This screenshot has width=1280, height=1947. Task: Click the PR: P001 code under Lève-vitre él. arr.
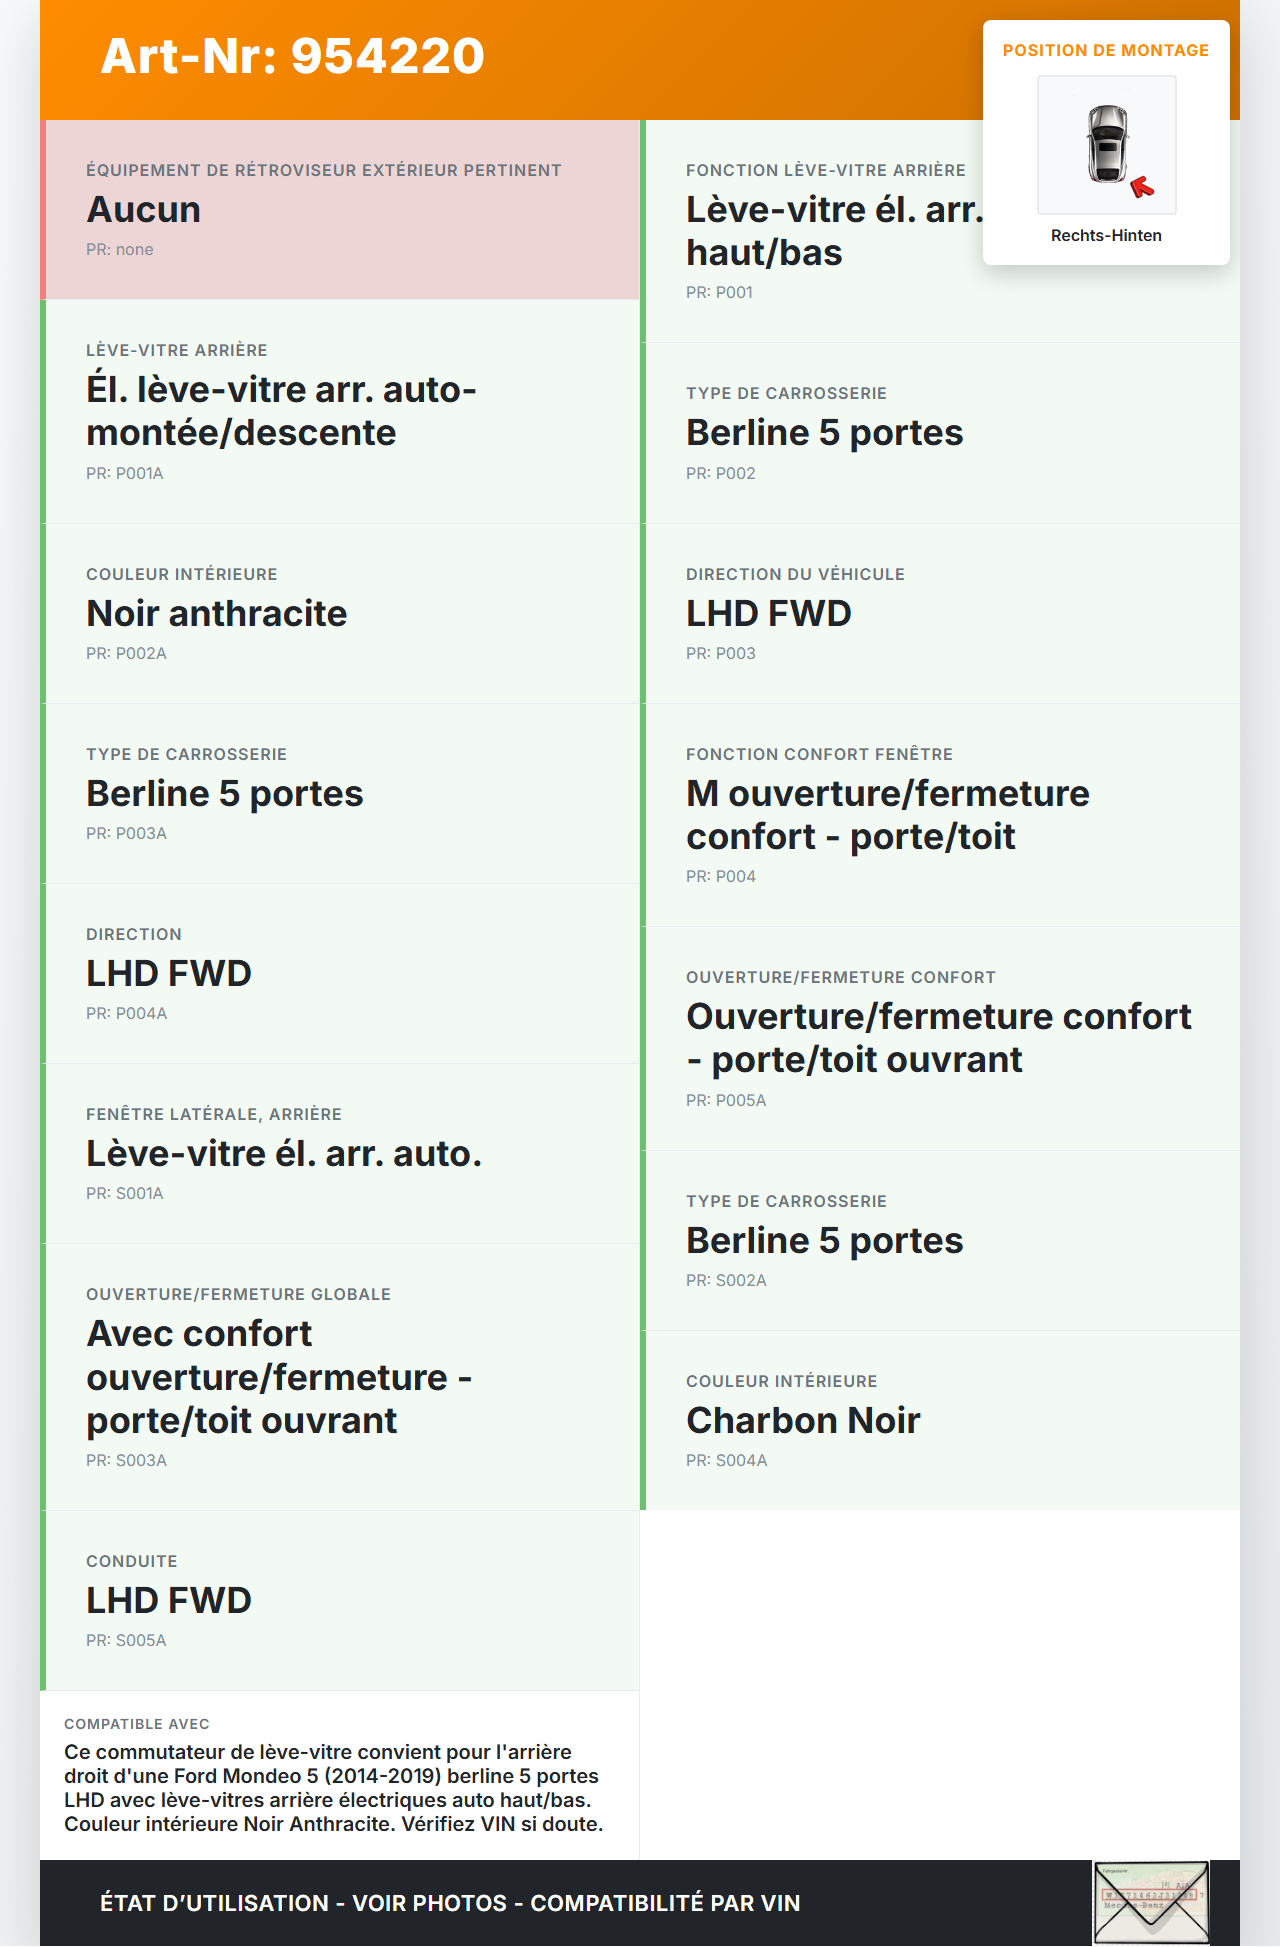(x=719, y=293)
